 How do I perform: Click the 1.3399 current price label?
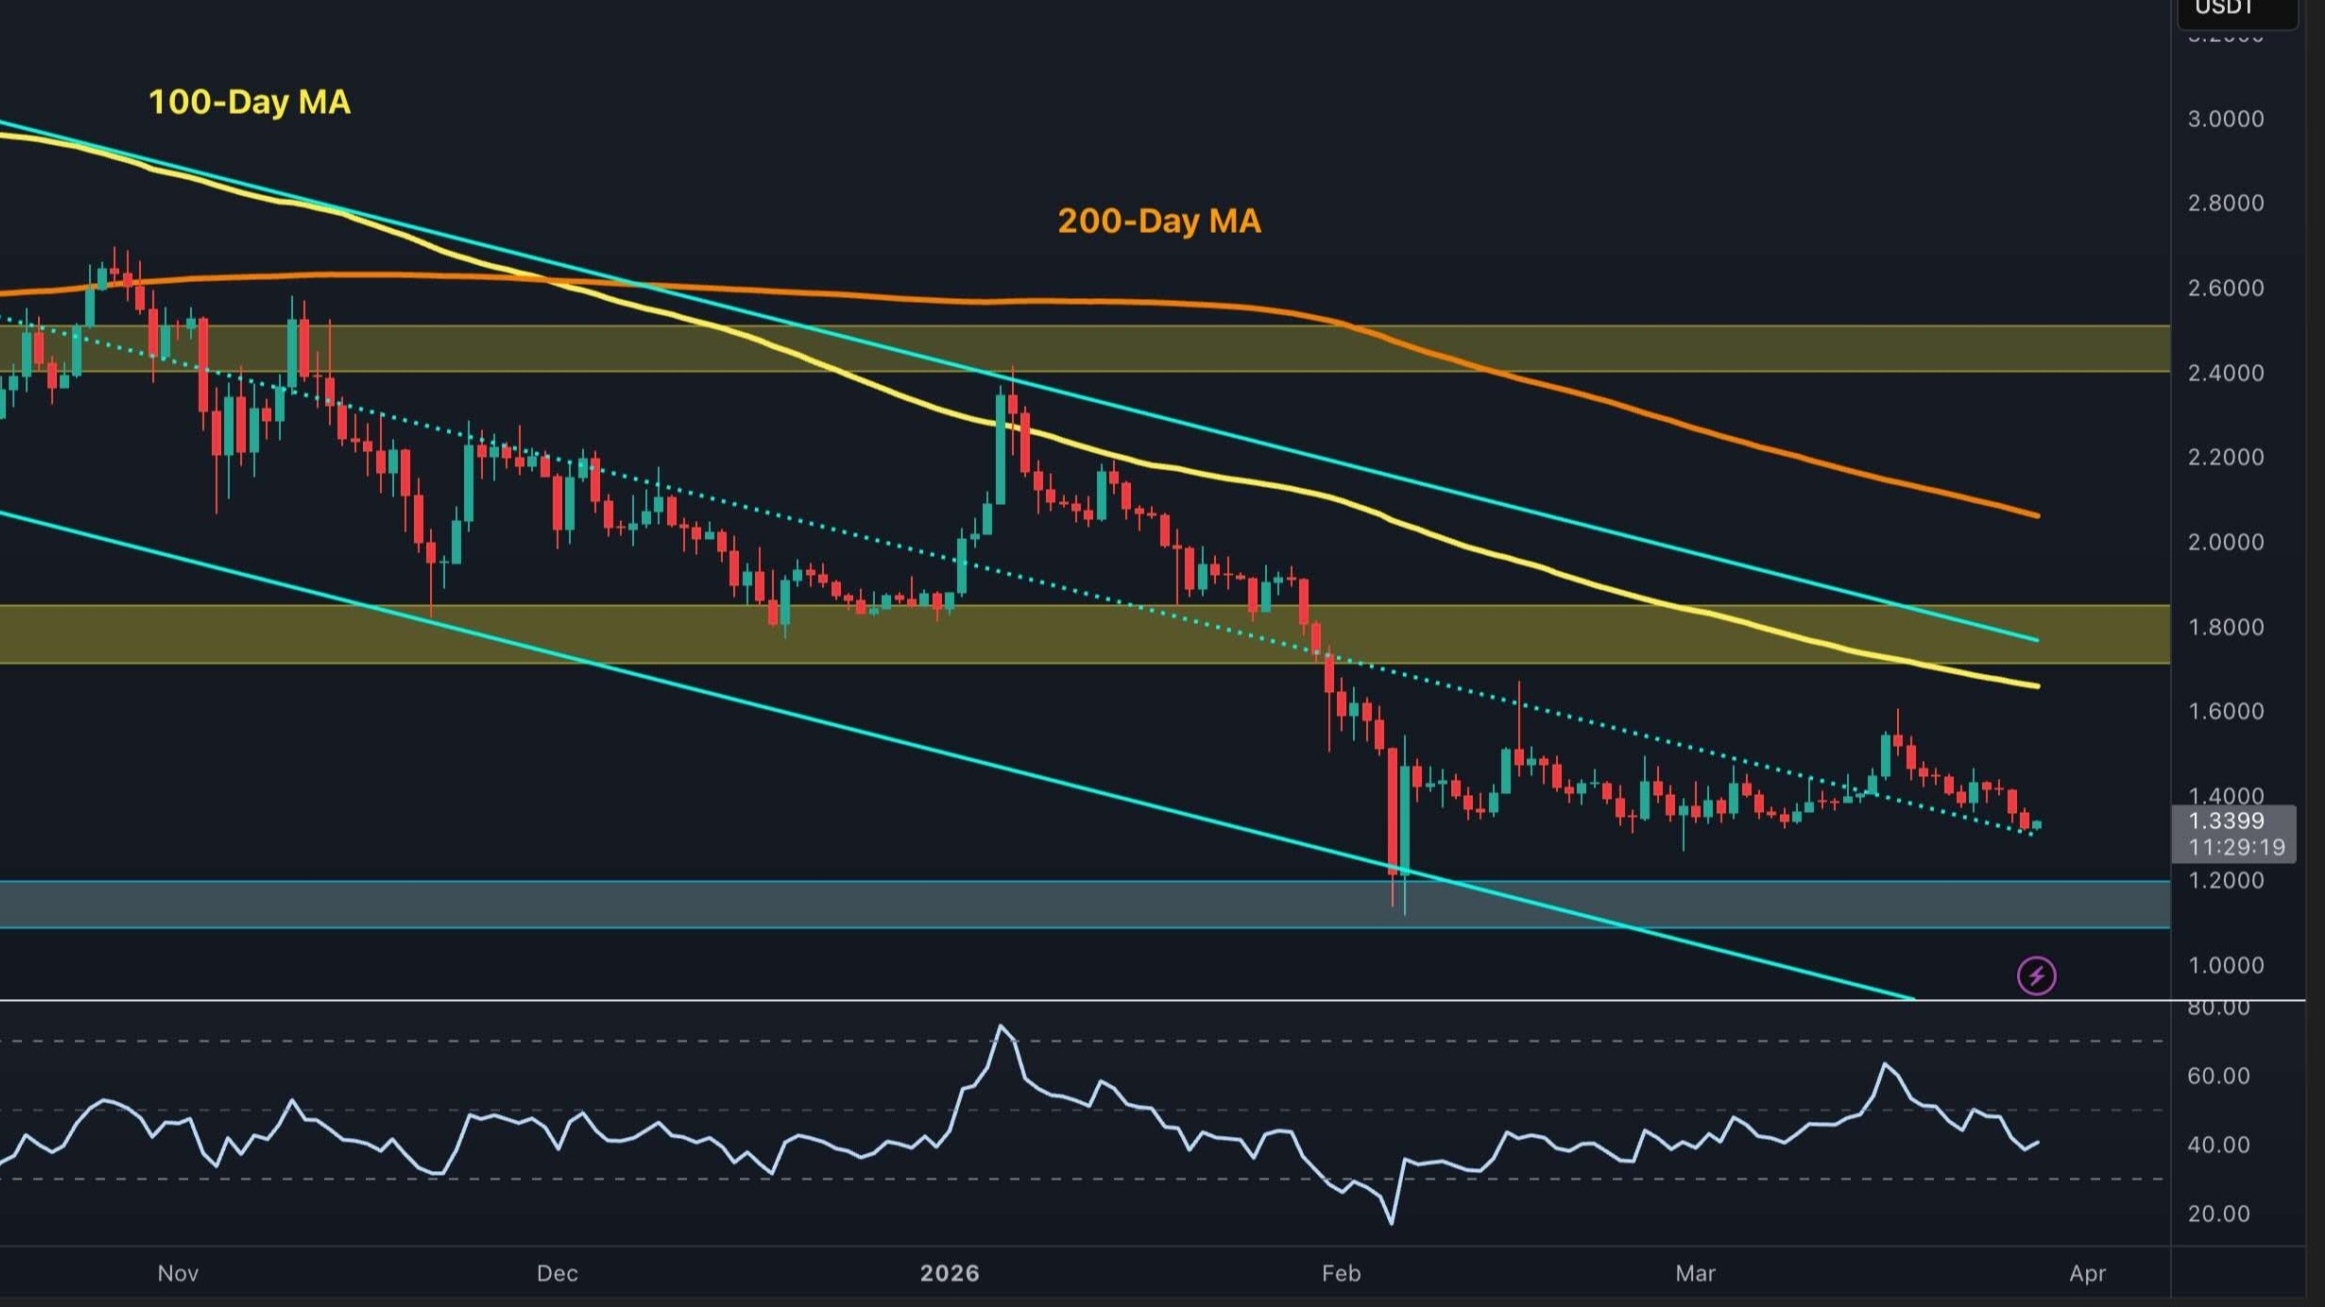[x=2226, y=821]
